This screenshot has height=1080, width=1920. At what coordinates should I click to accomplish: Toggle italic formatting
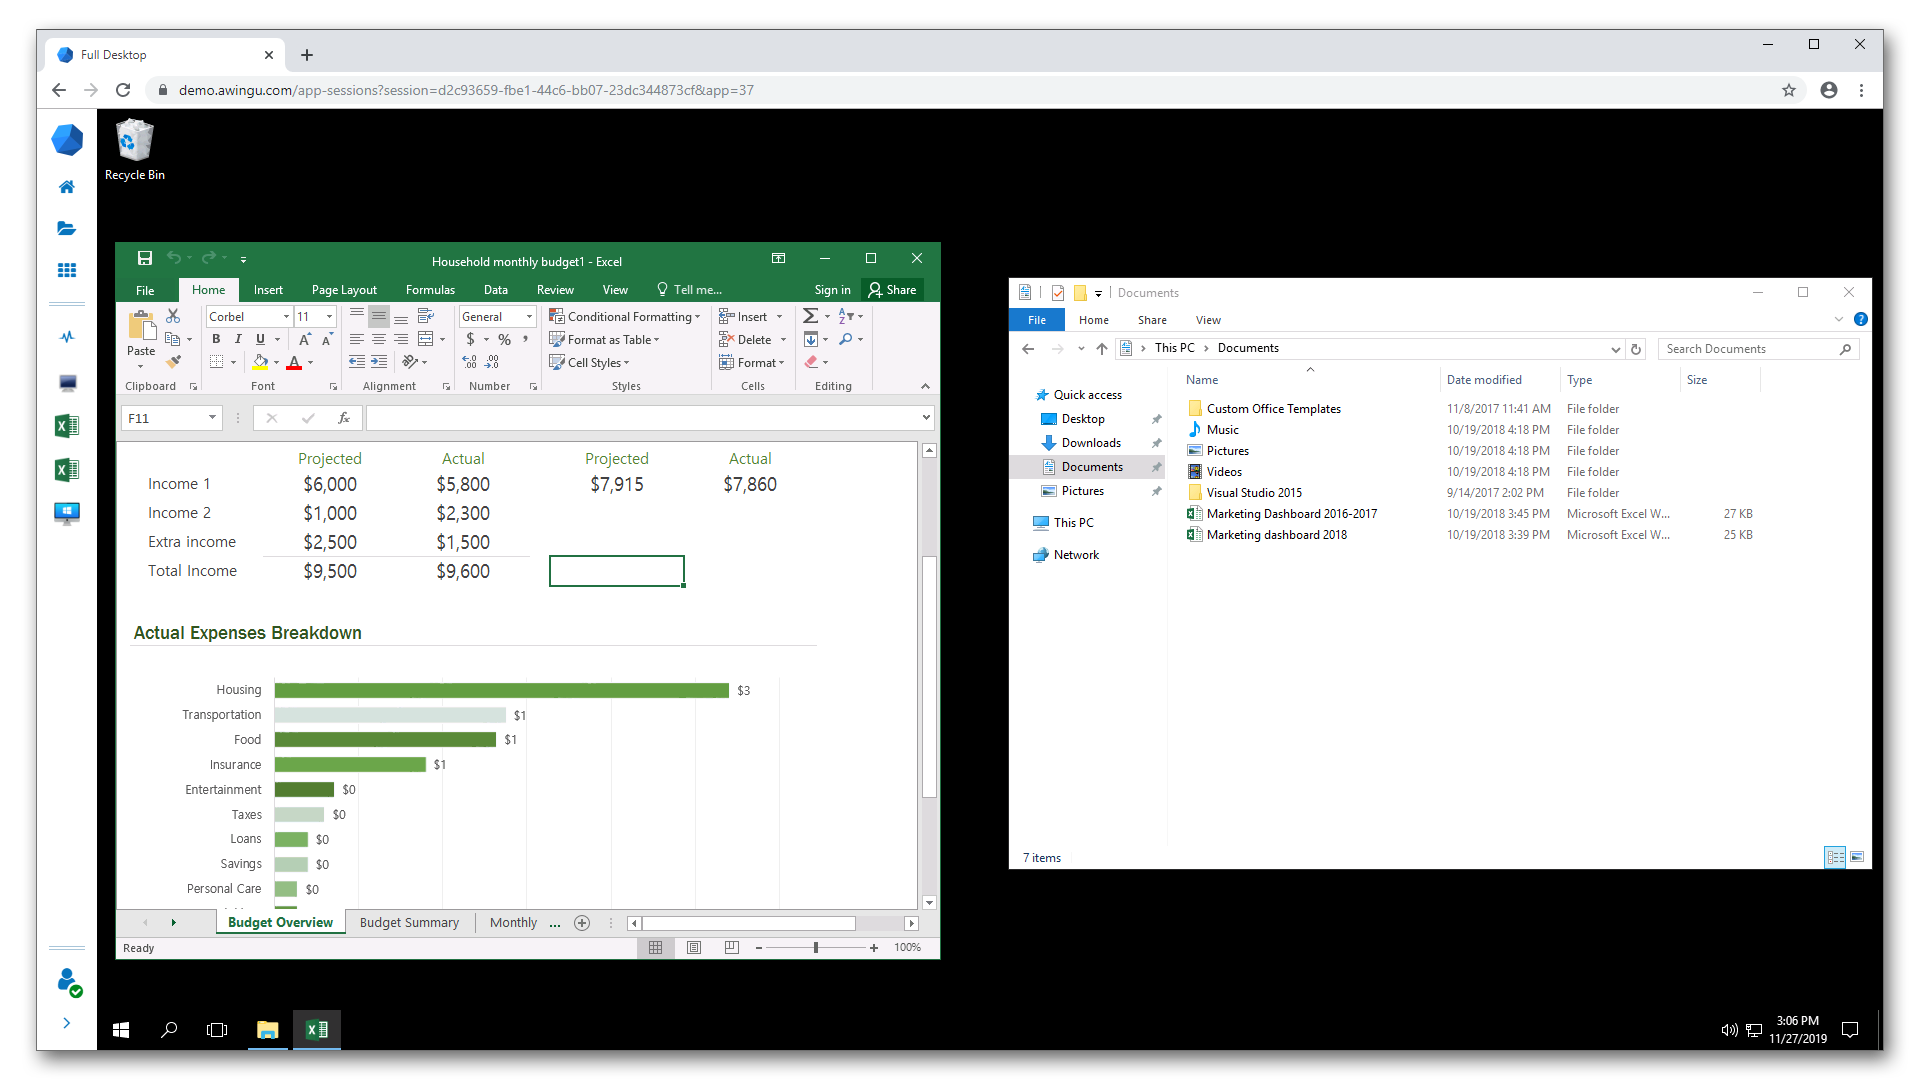click(238, 339)
